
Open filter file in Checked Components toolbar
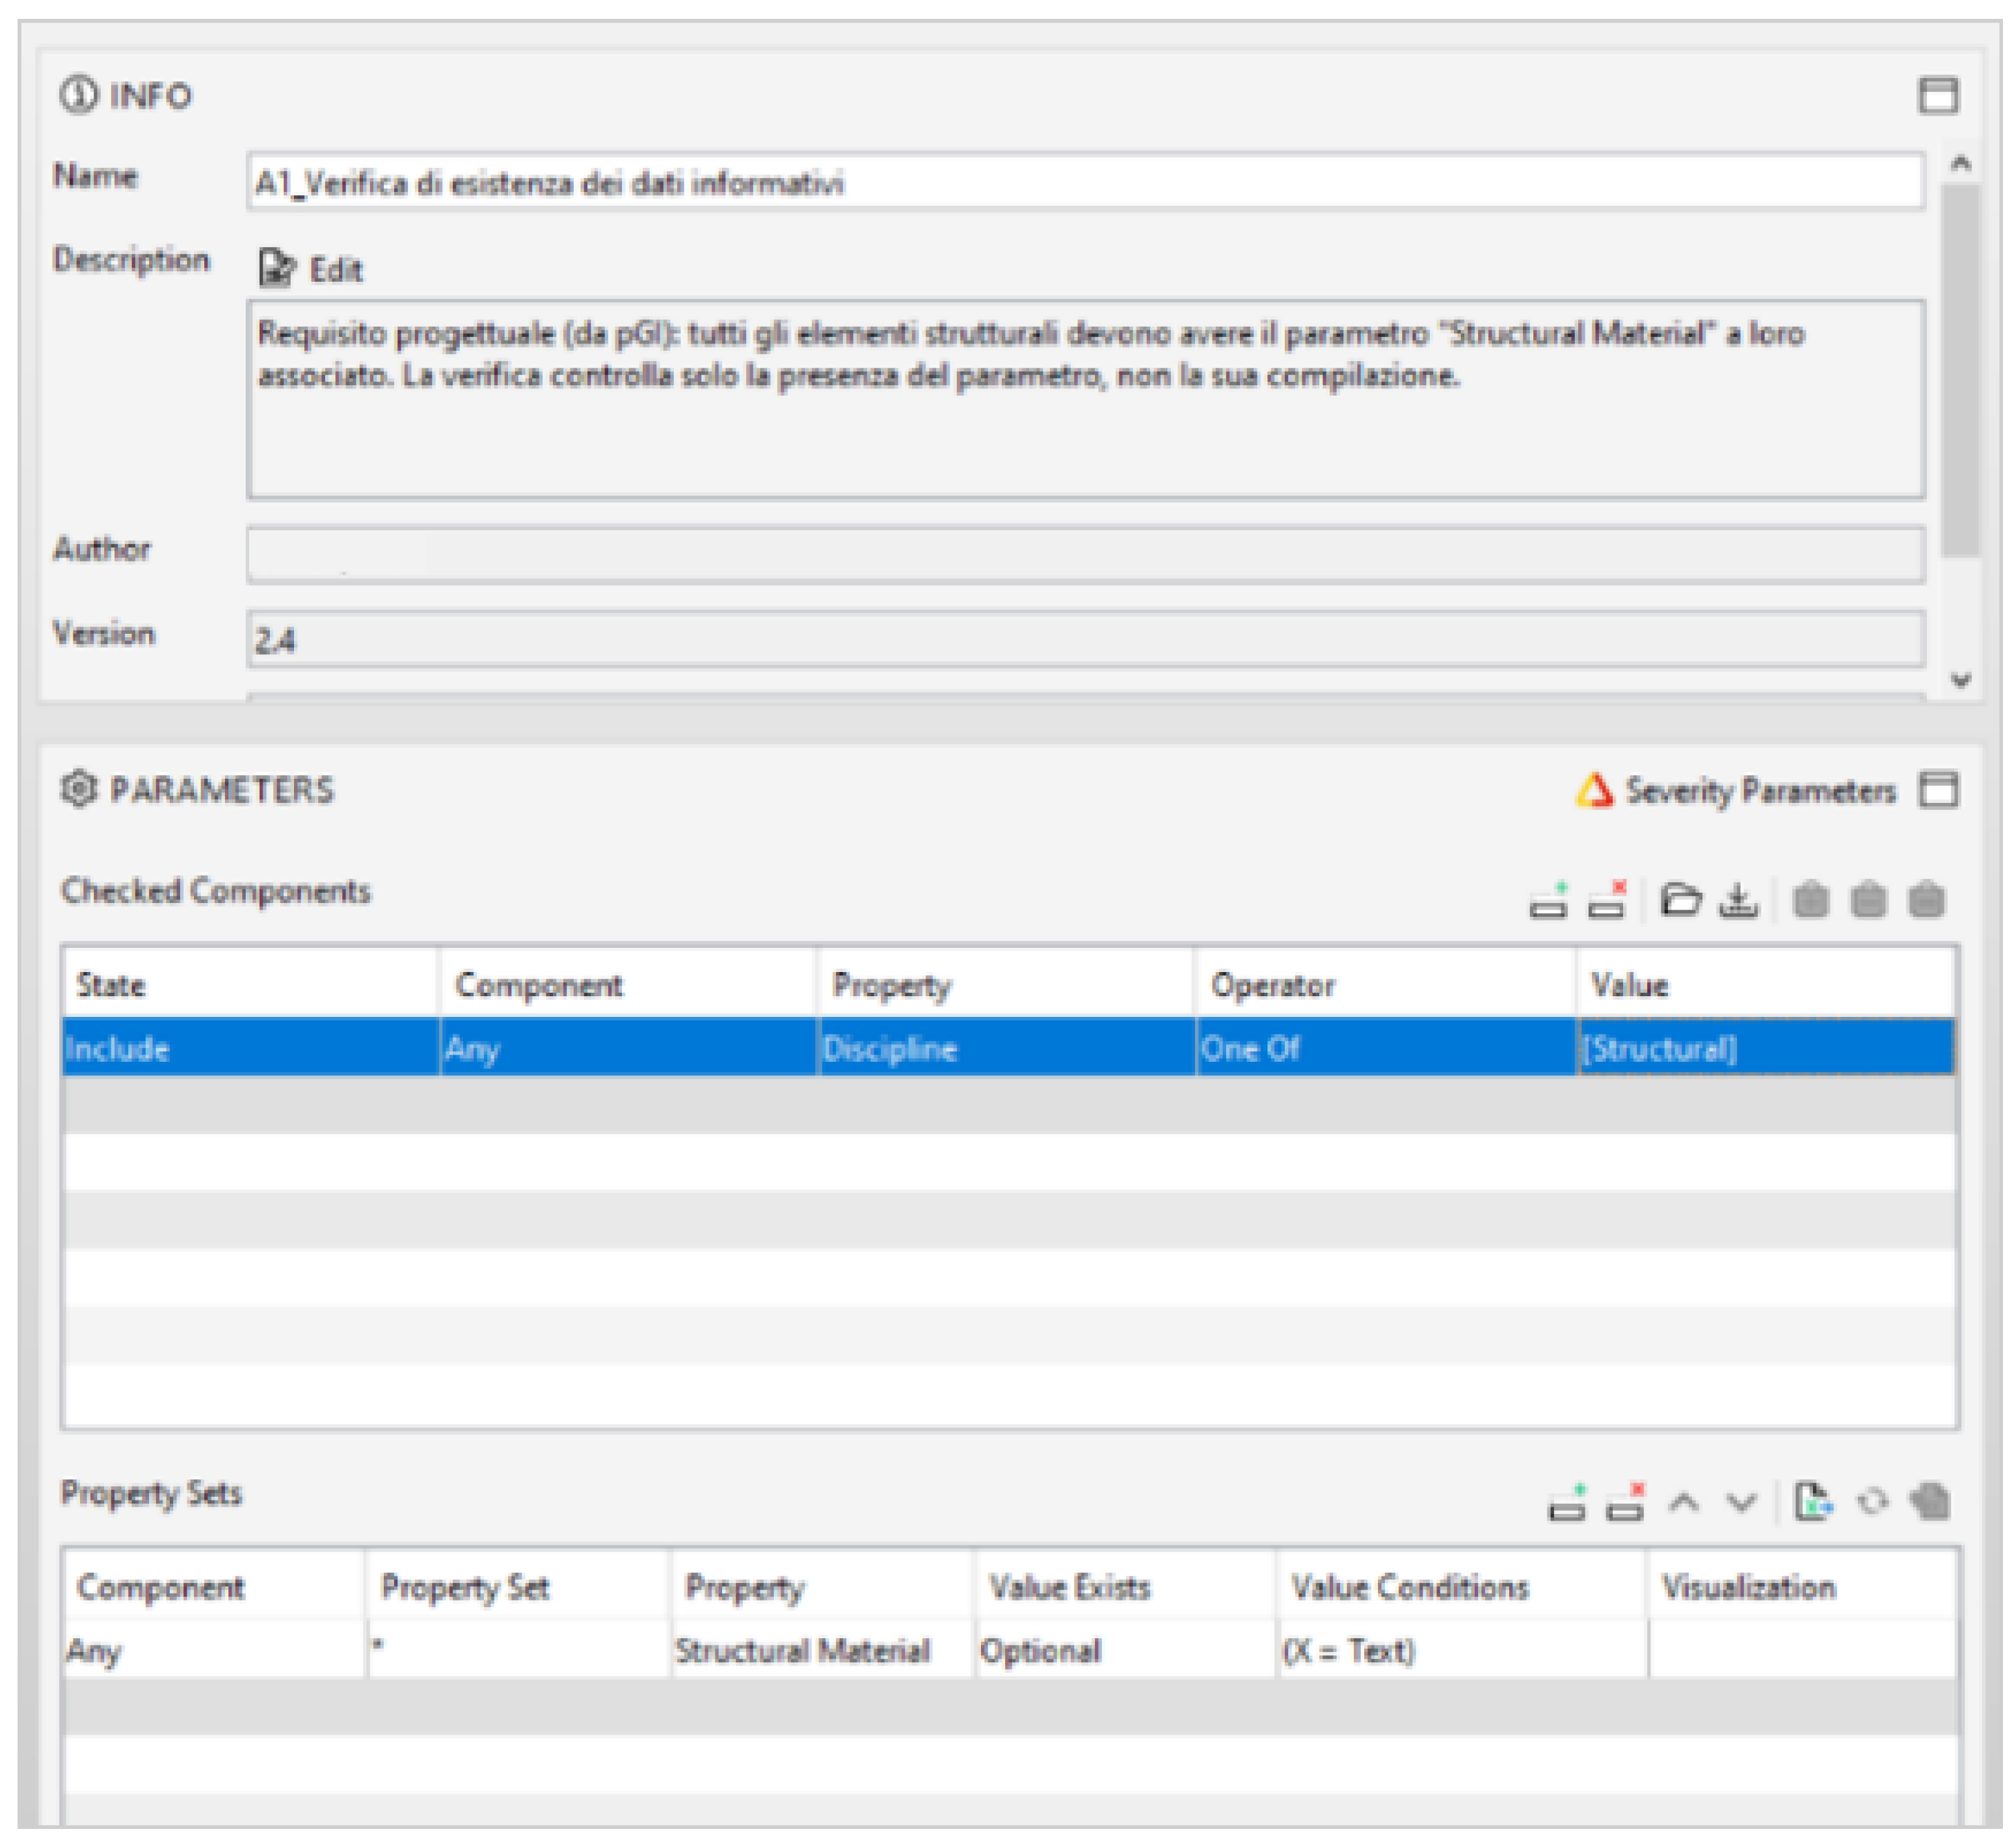pos(1680,900)
